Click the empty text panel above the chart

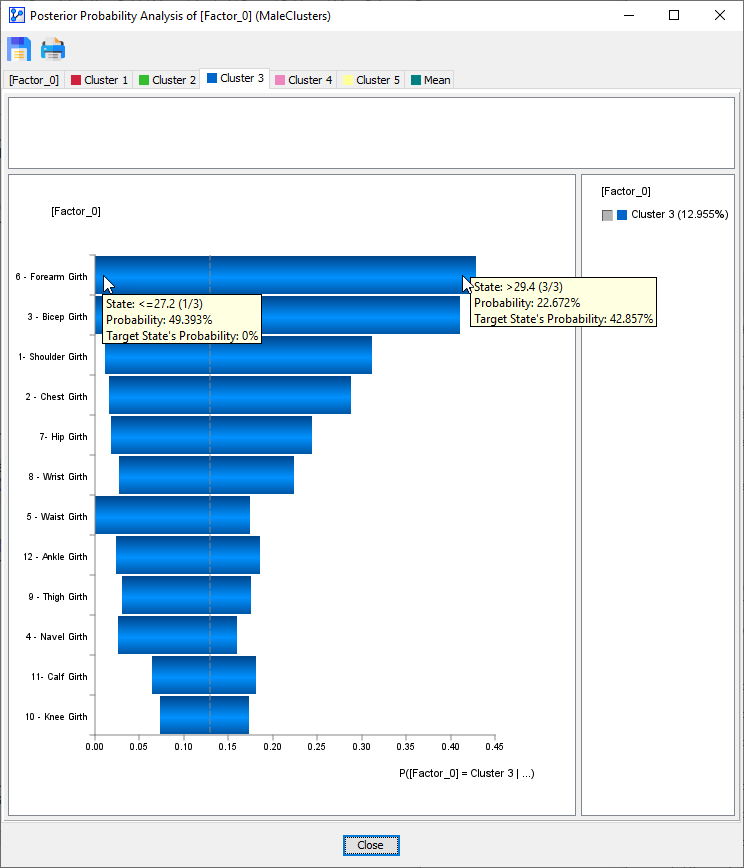click(x=371, y=132)
